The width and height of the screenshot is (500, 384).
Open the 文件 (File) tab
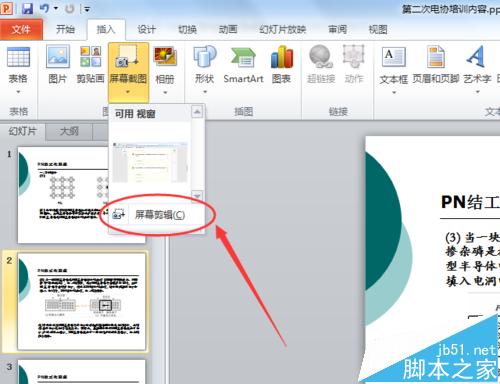[21, 29]
